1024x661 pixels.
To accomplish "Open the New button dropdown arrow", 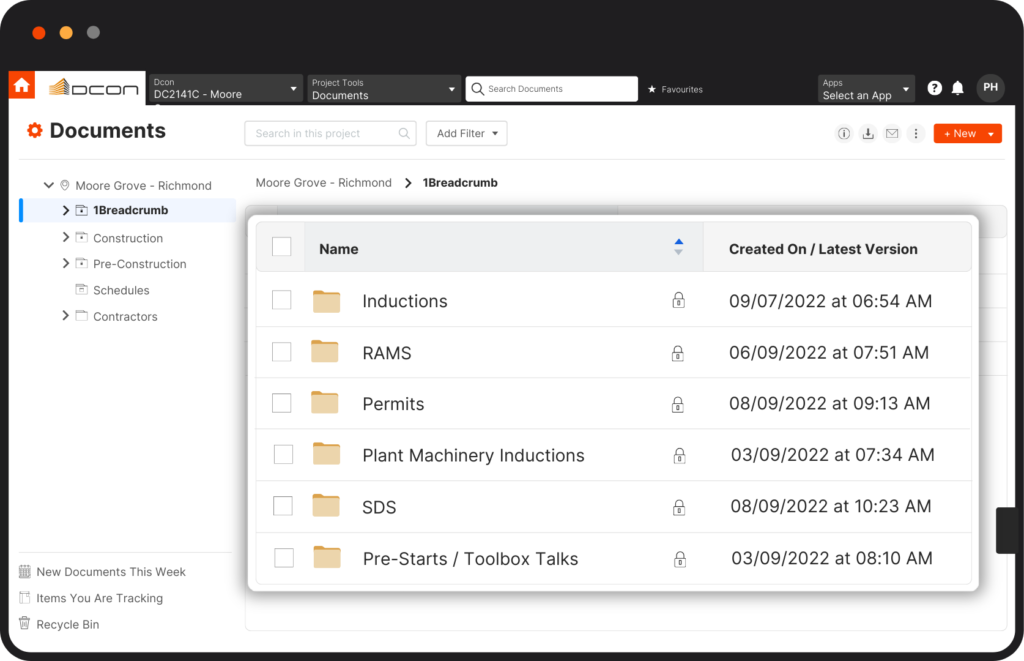I will click(x=991, y=134).
